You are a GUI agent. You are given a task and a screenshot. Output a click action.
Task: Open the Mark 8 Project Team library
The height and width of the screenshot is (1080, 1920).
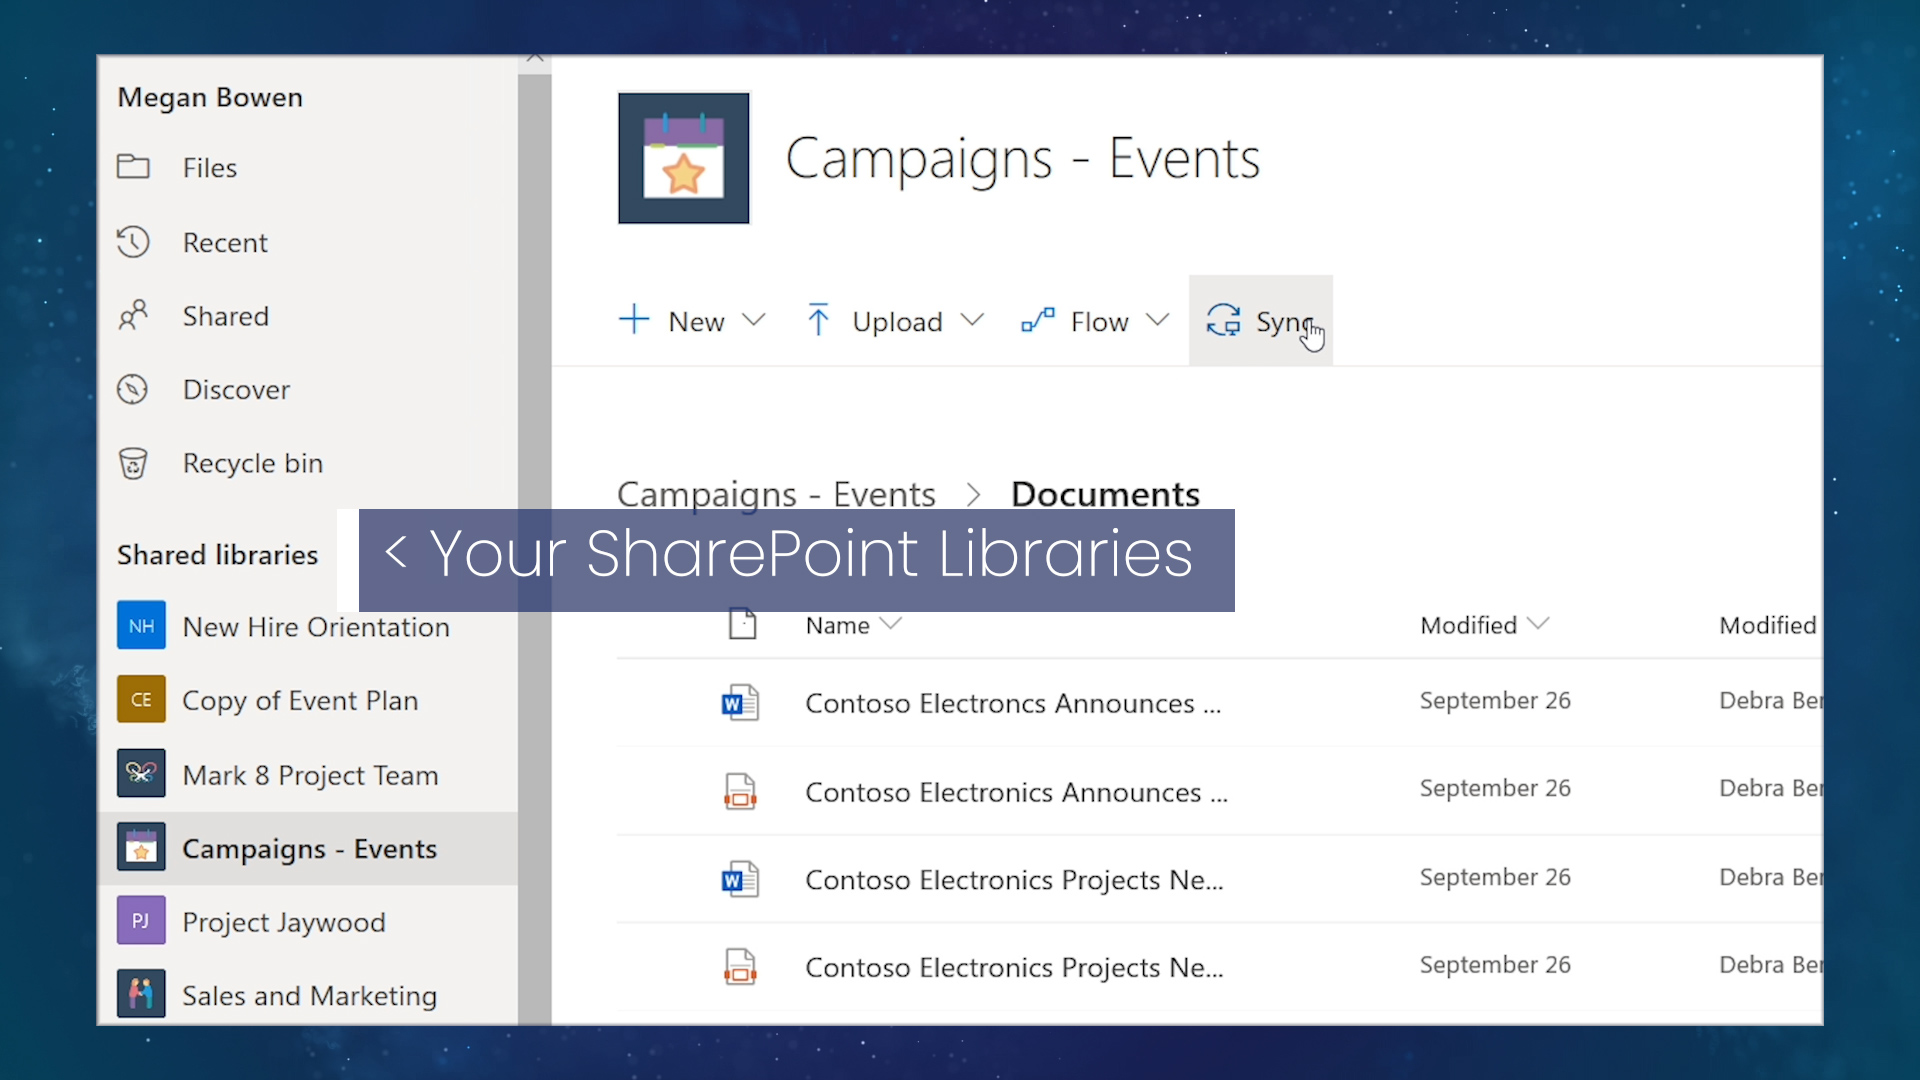pyautogui.click(x=308, y=774)
